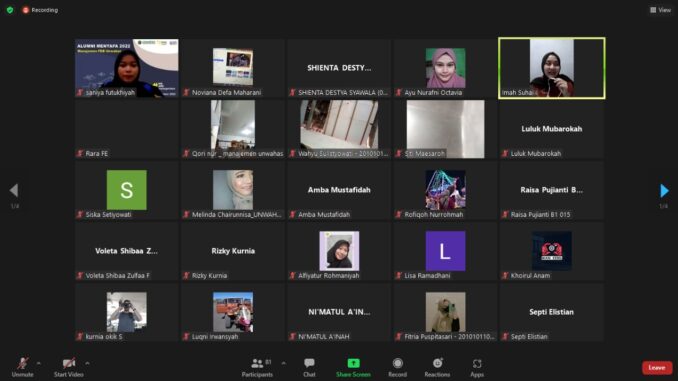The image size is (678, 381).
Task: Open the View layout menu
Action: coord(660,10)
